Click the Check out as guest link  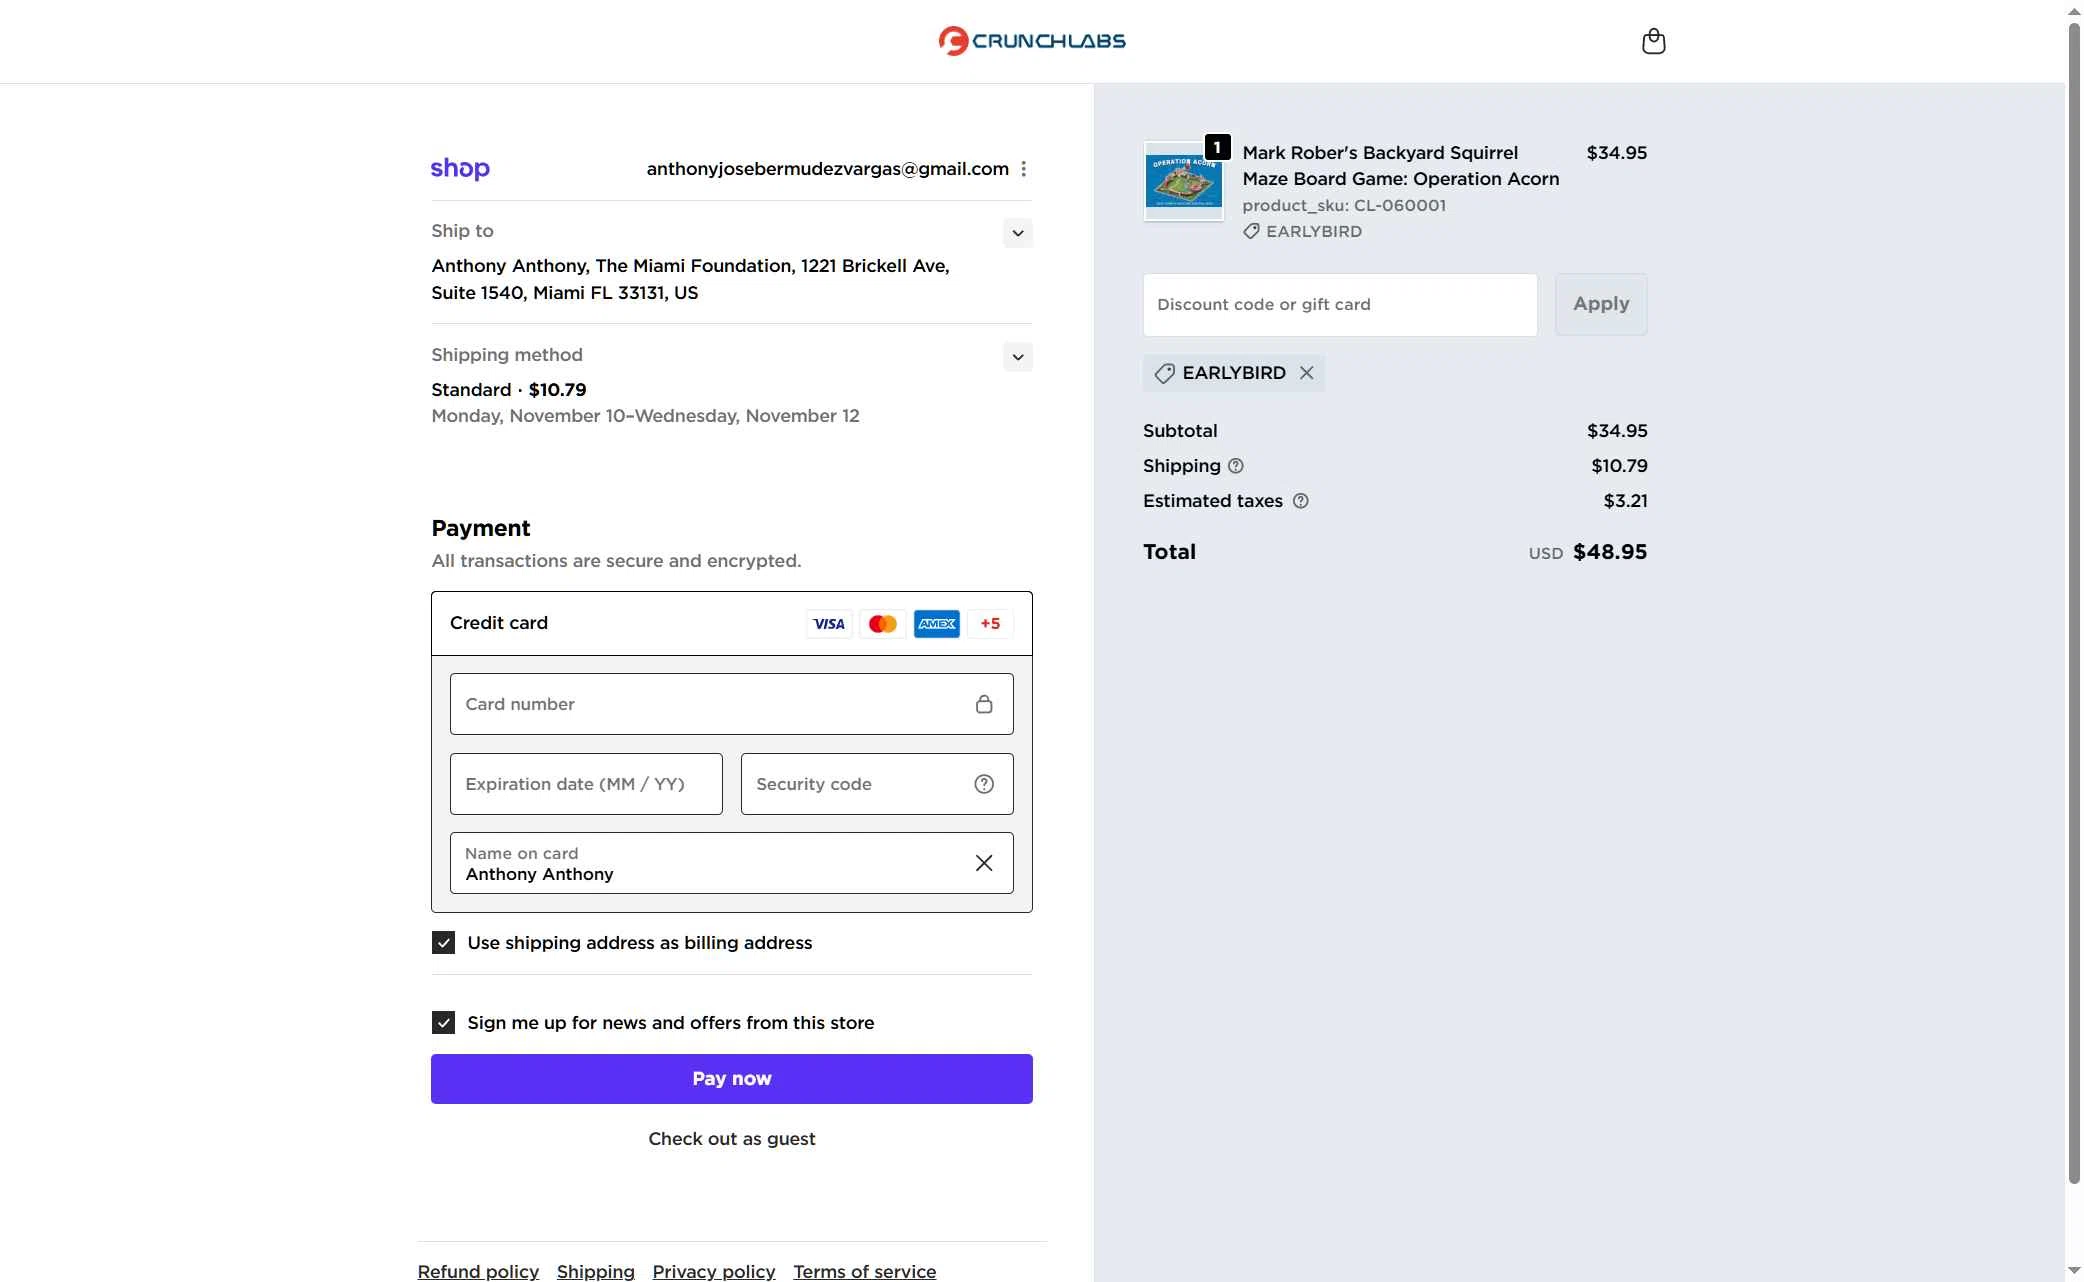[731, 1138]
